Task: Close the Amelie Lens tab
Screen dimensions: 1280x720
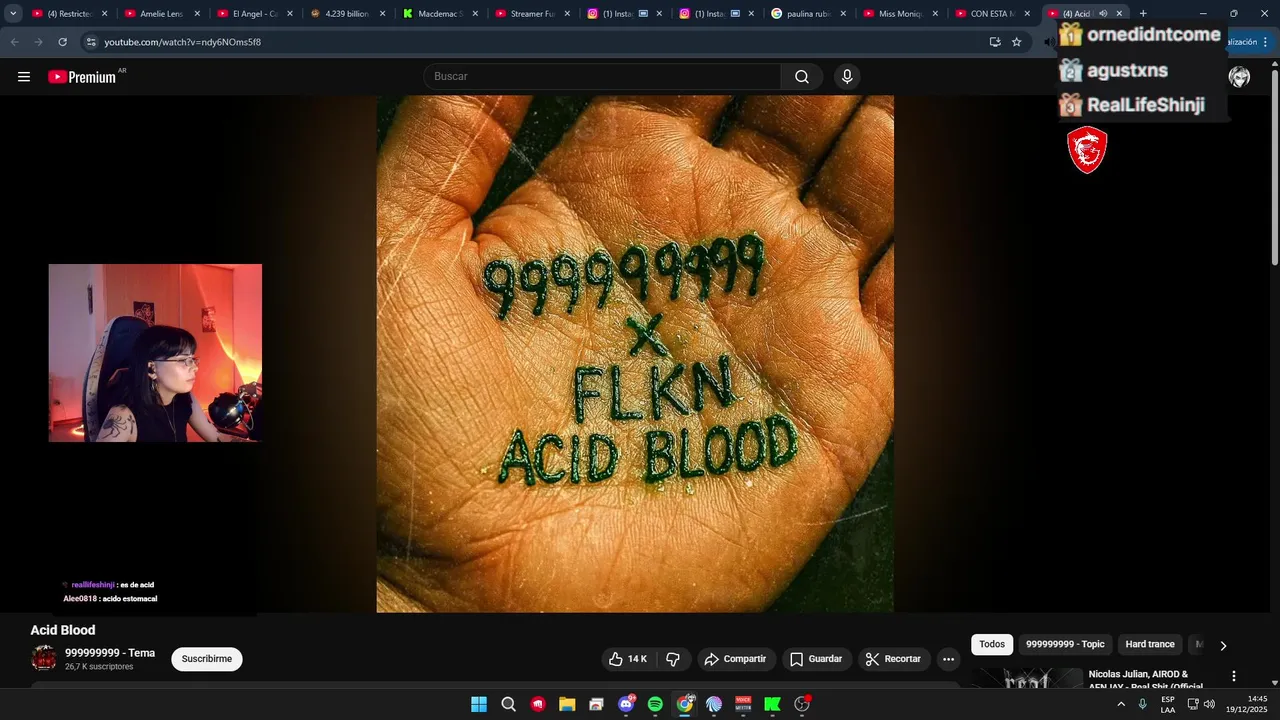Action: (197, 14)
